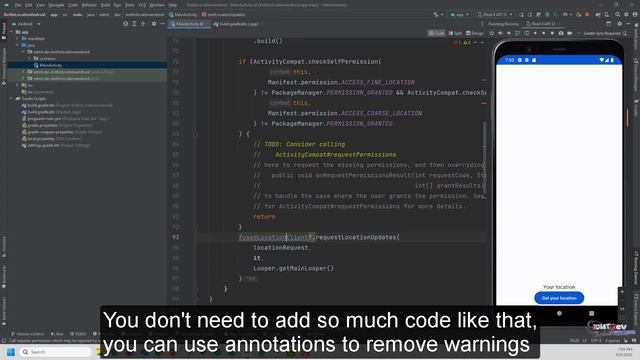Viewport: 640px width, 360px height.
Task: Click Get your location button in emulator
Action: tap(559, 298)
